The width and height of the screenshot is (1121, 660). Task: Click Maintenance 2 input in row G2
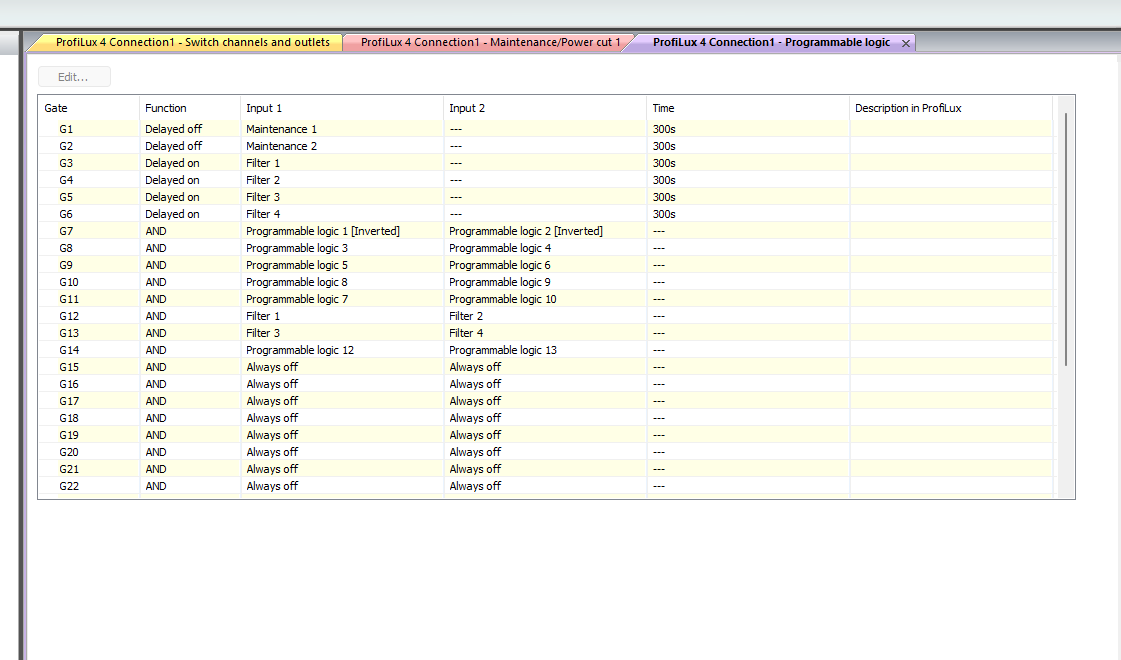[281, 146]
